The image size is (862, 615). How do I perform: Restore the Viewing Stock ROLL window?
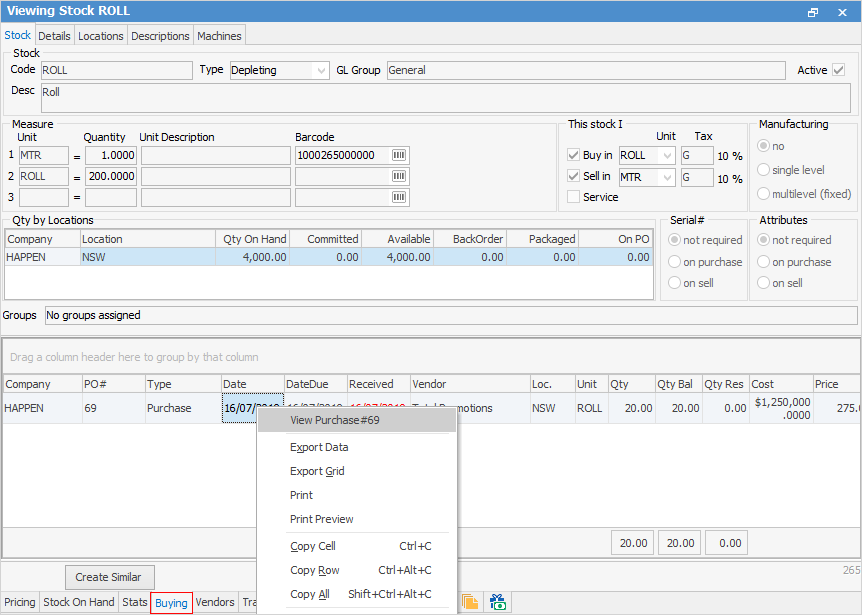click(813, 11)
